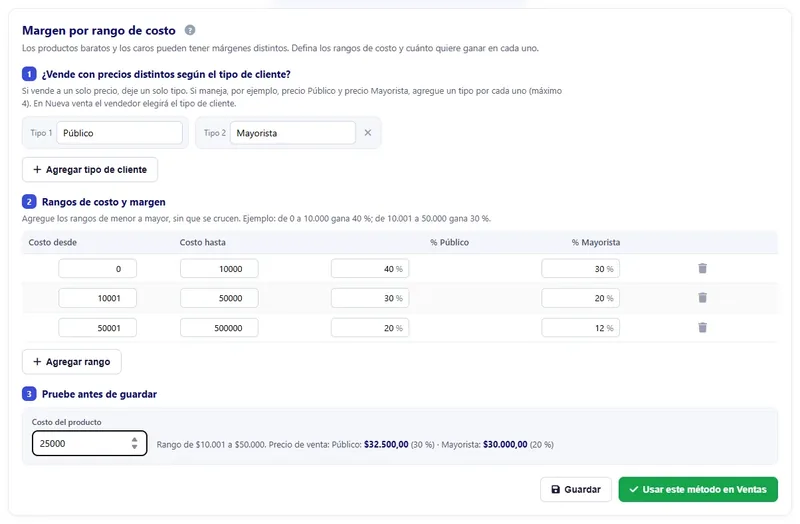Edit Costo desde field with value 0
800x524 pixels.
[x=97, y=268]
